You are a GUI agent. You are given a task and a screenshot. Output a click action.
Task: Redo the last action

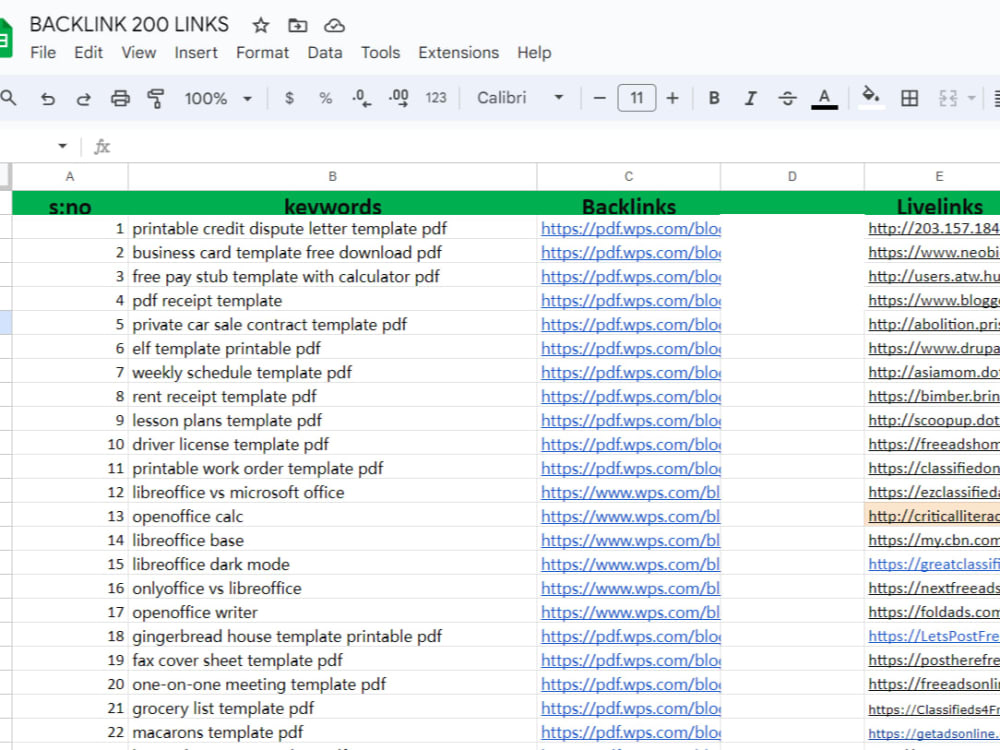84,98
